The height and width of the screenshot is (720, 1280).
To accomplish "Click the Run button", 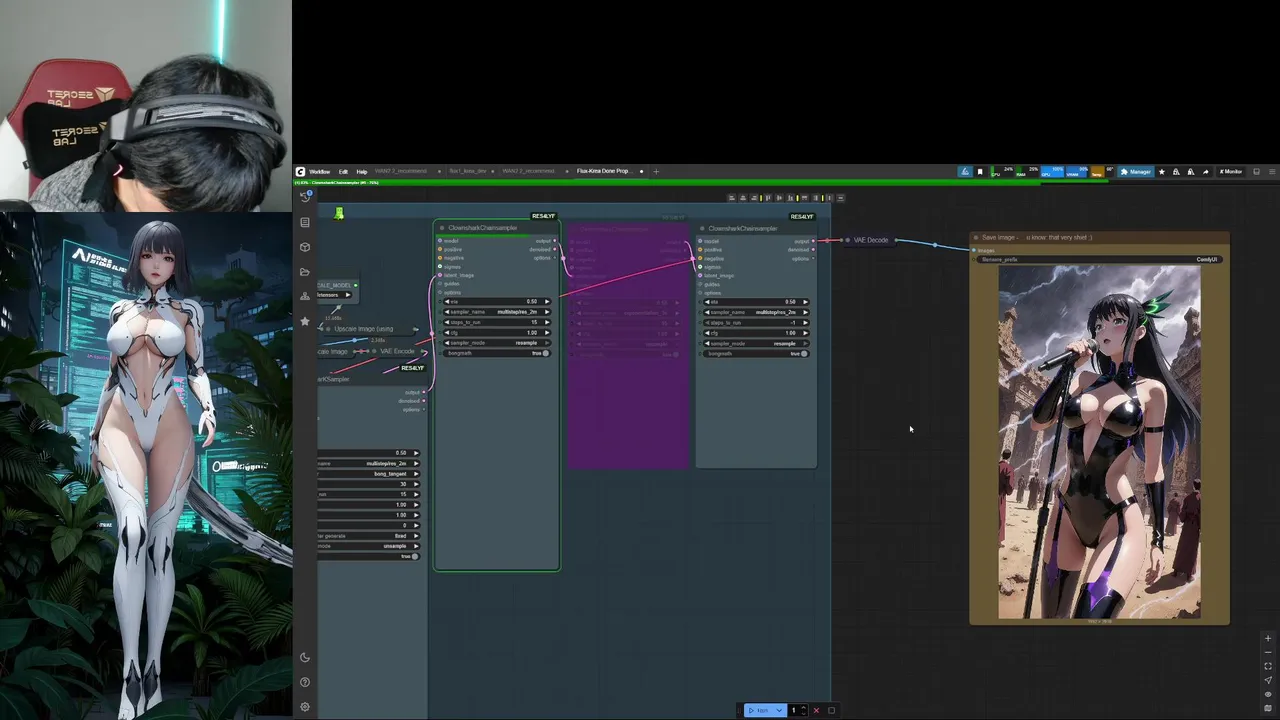I will [x=759, y=710].
